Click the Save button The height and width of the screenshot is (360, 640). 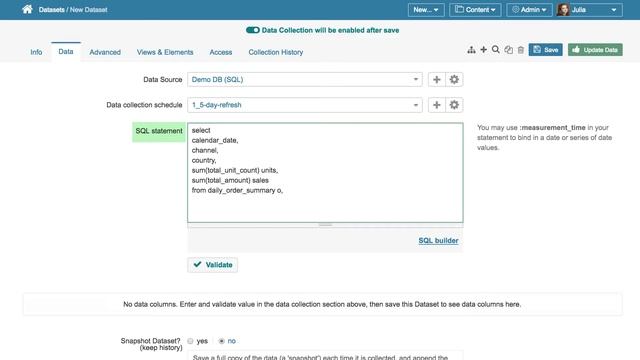545,50
